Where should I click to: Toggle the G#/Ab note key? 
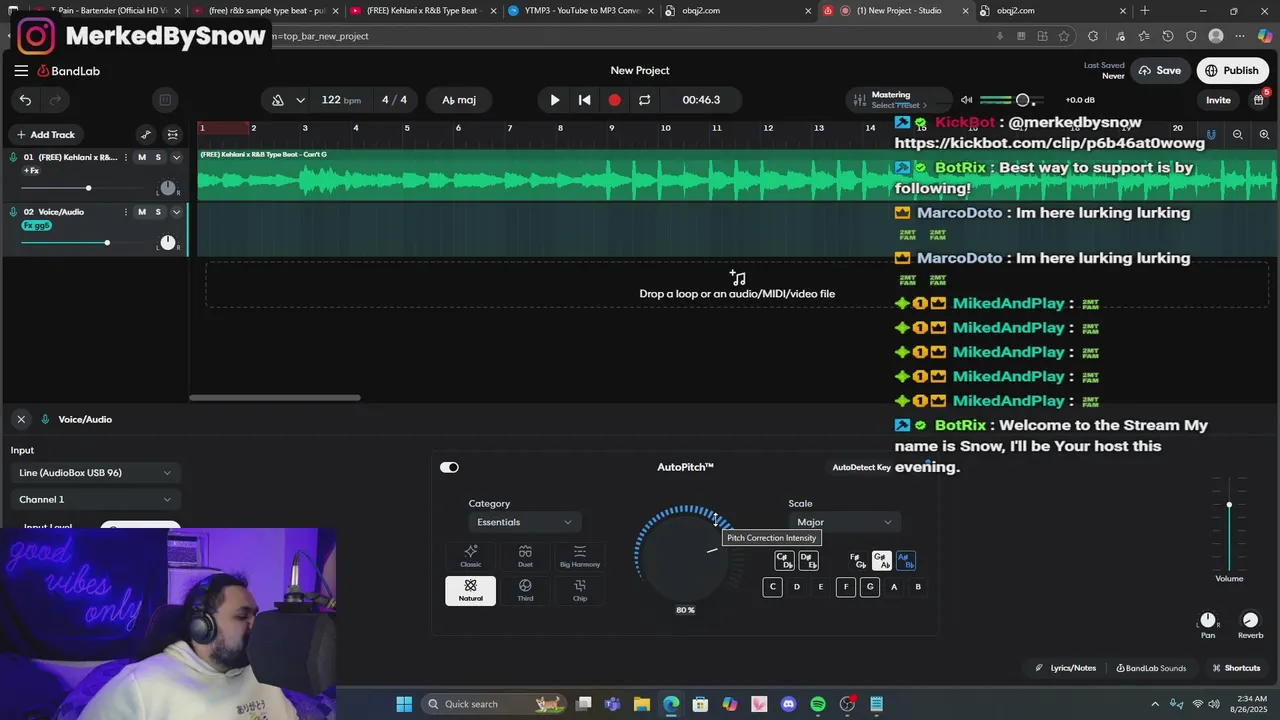click(x=881, y=561)
